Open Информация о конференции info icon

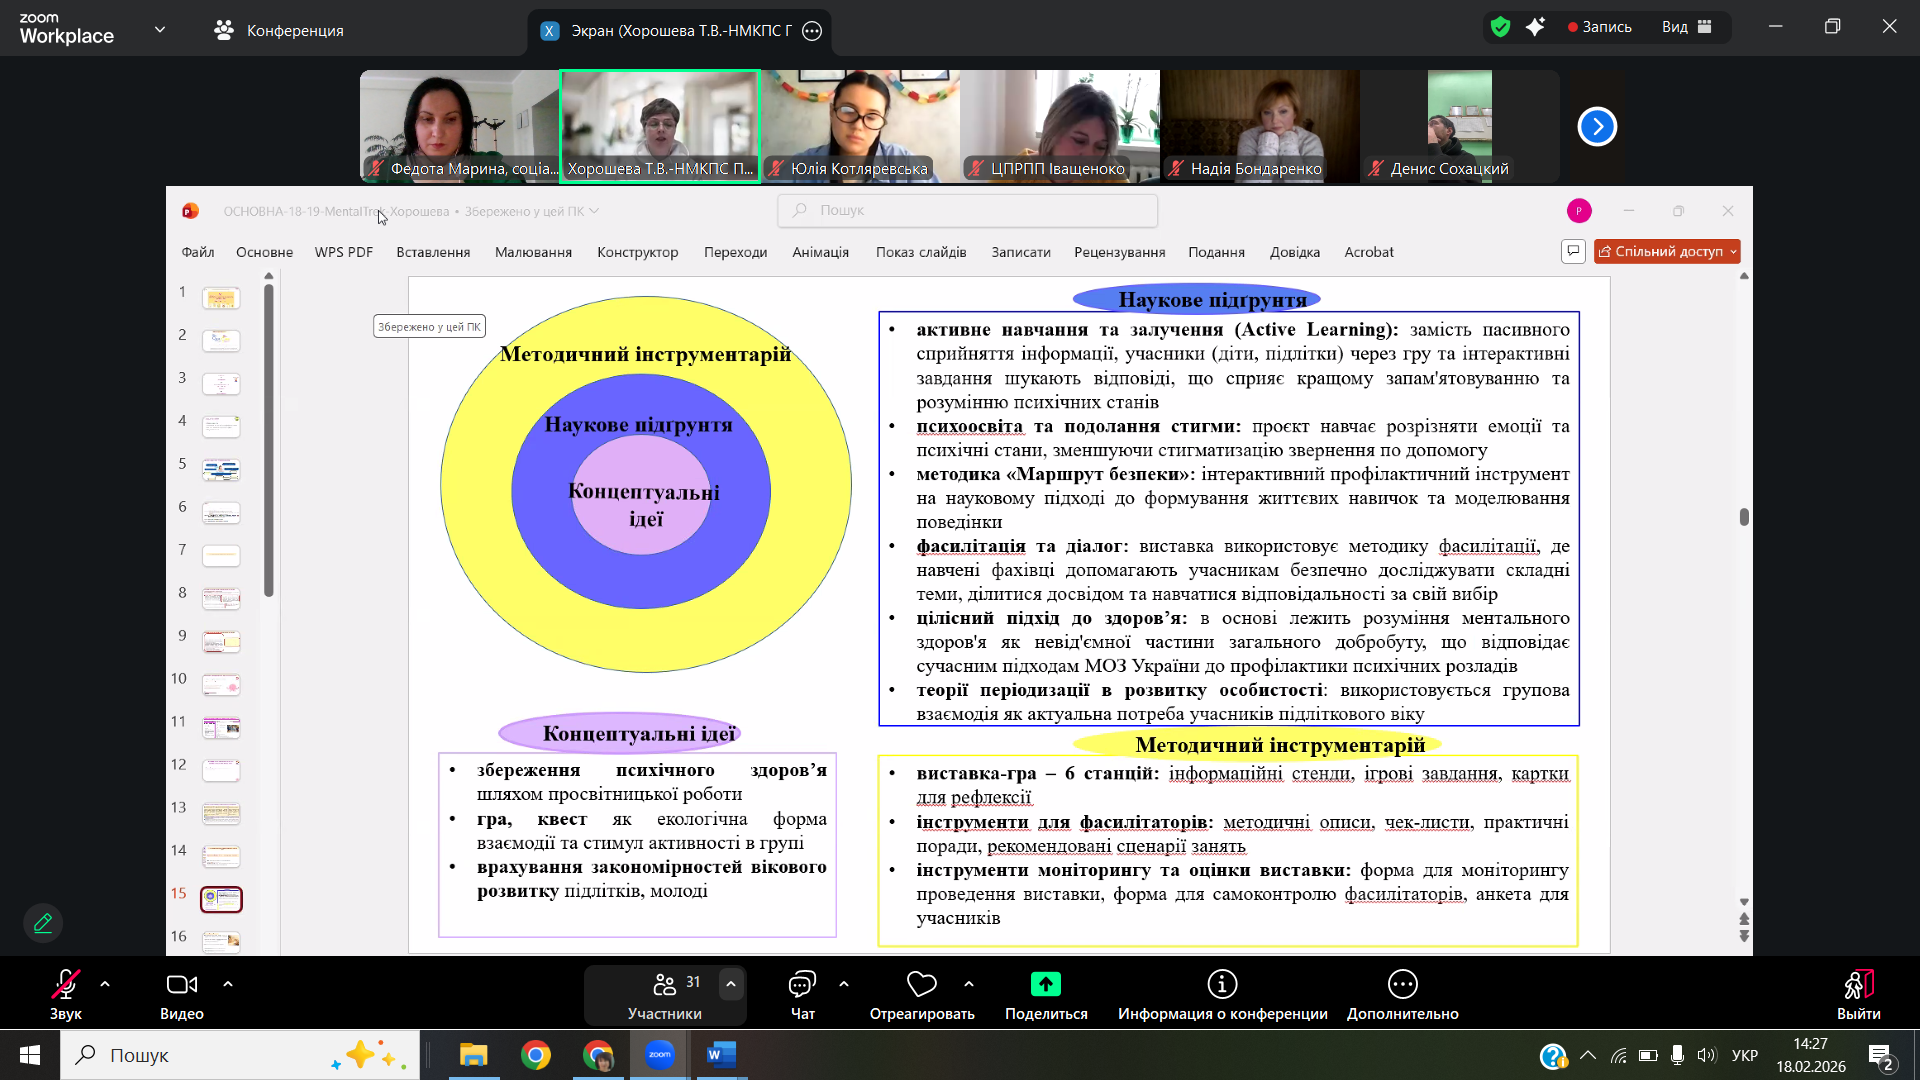pyautogui.click(x=1222, y=985)
